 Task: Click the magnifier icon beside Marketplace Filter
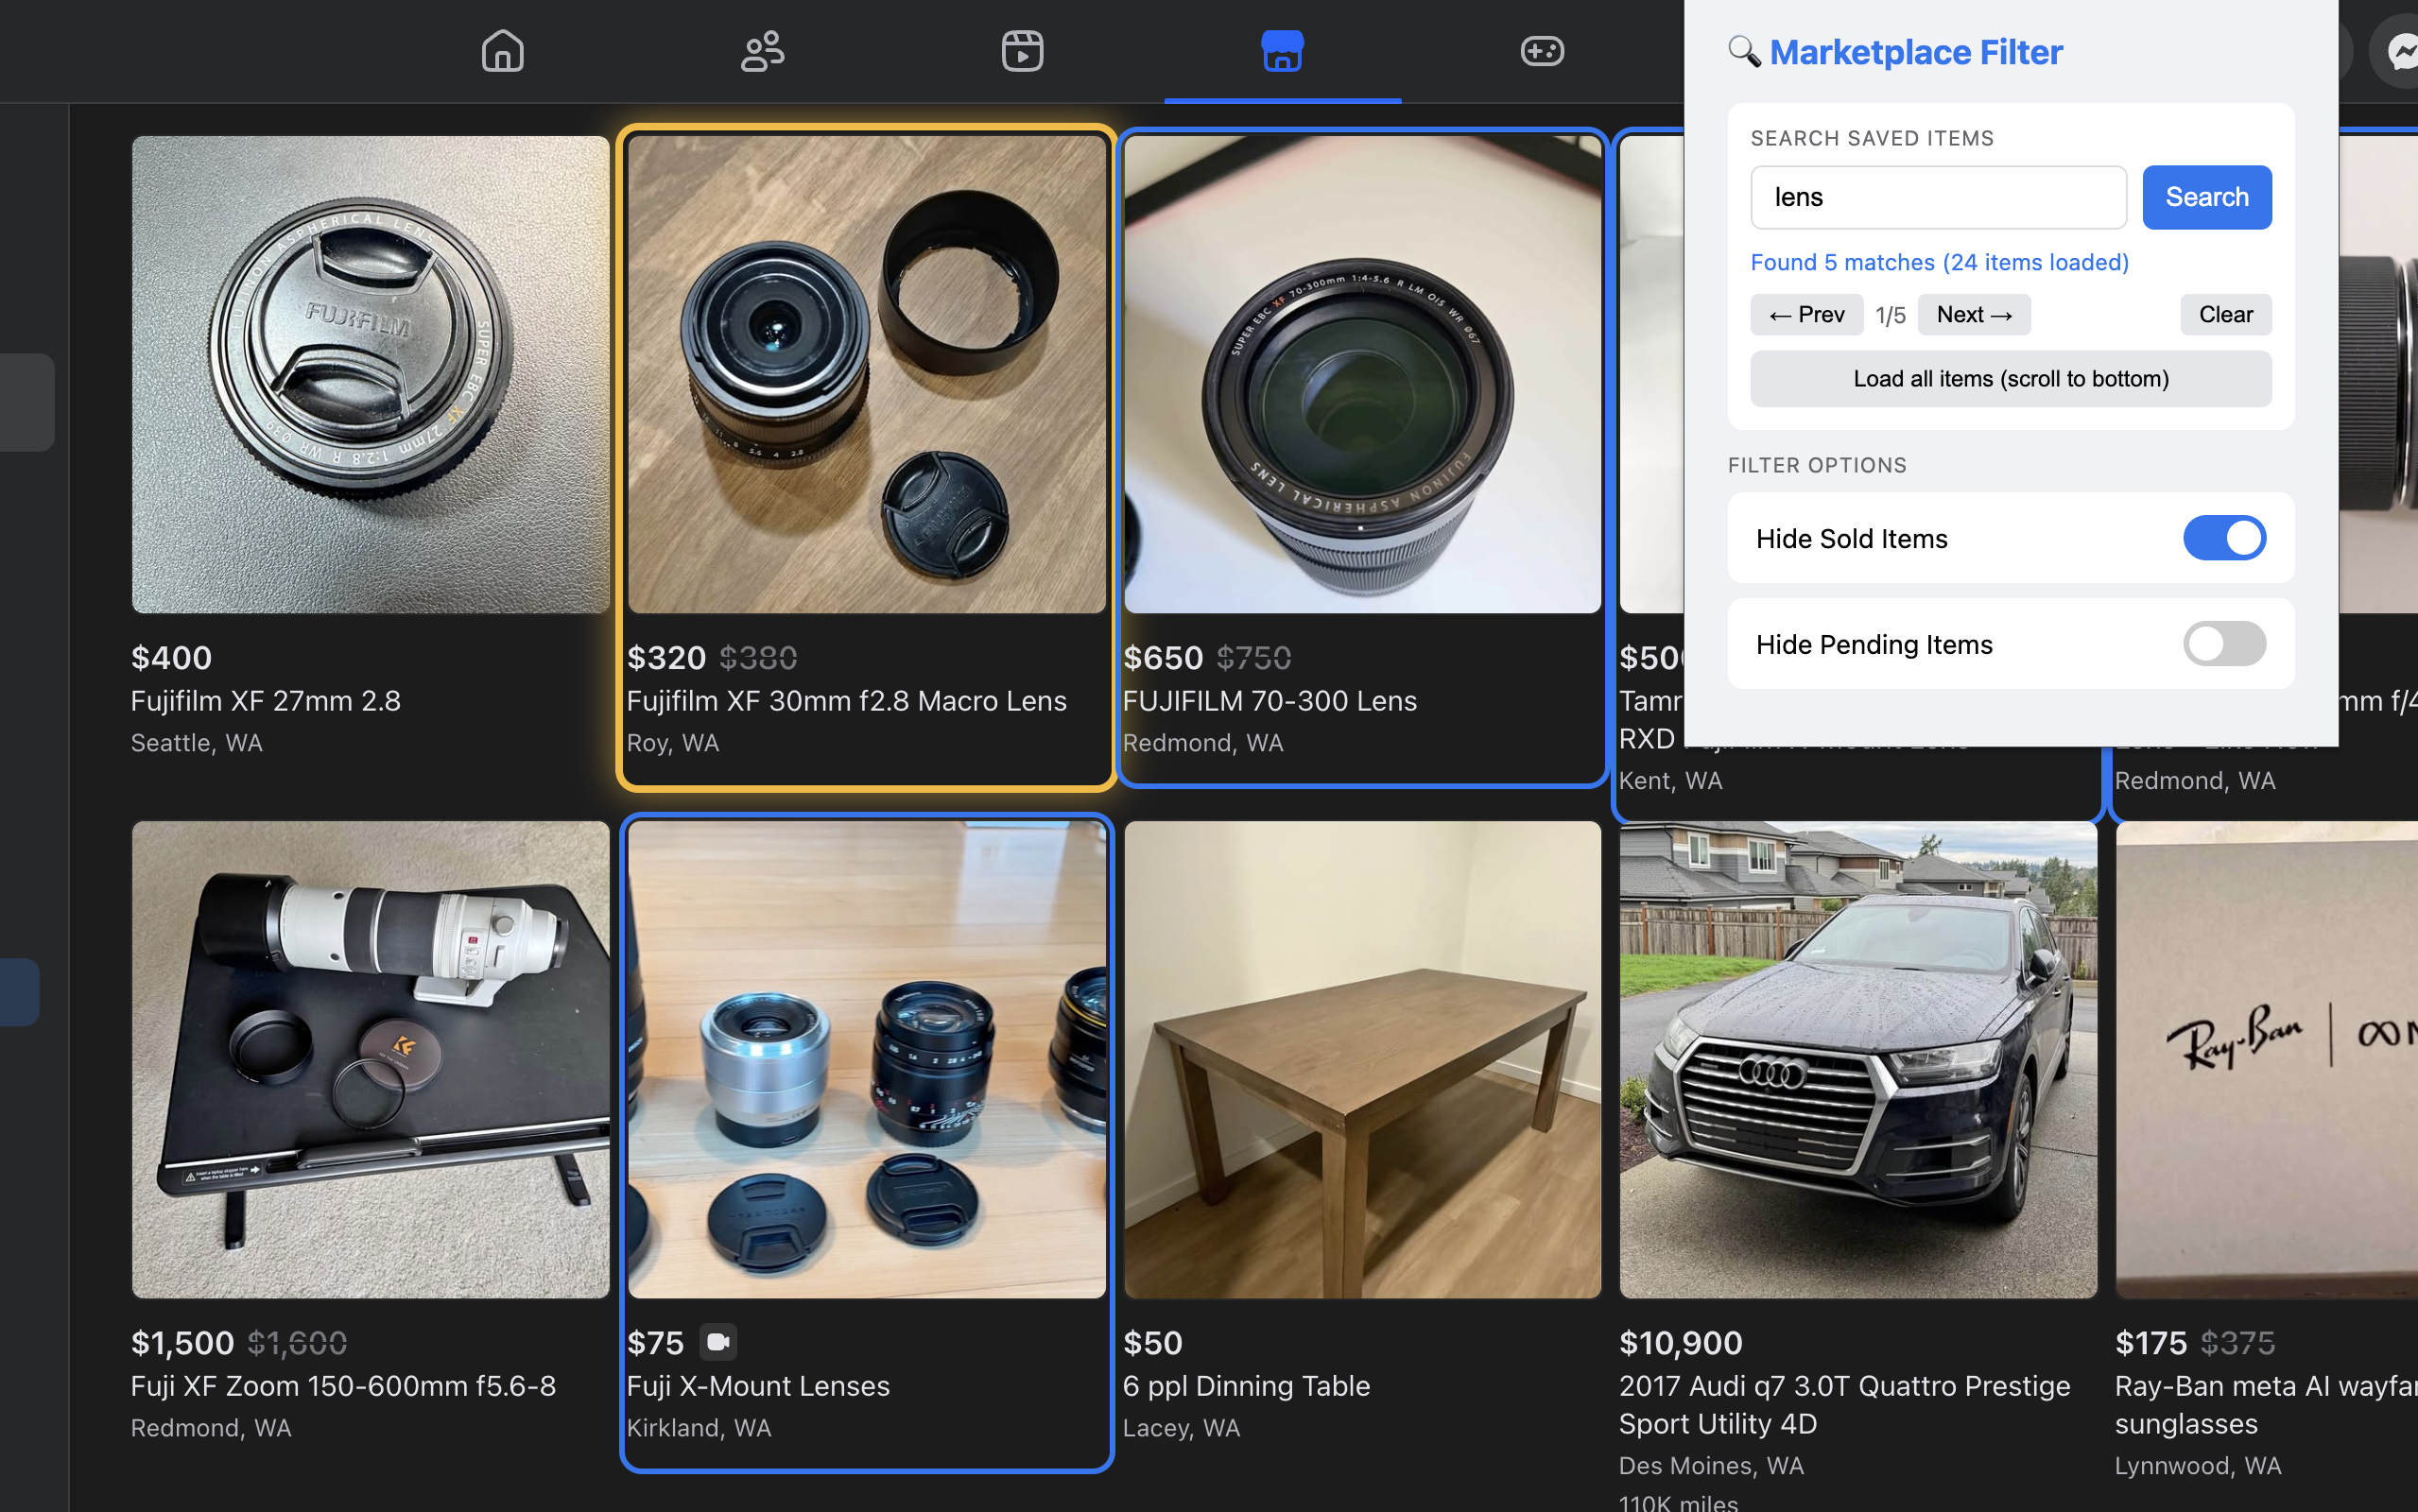[x=1744, y=51]
